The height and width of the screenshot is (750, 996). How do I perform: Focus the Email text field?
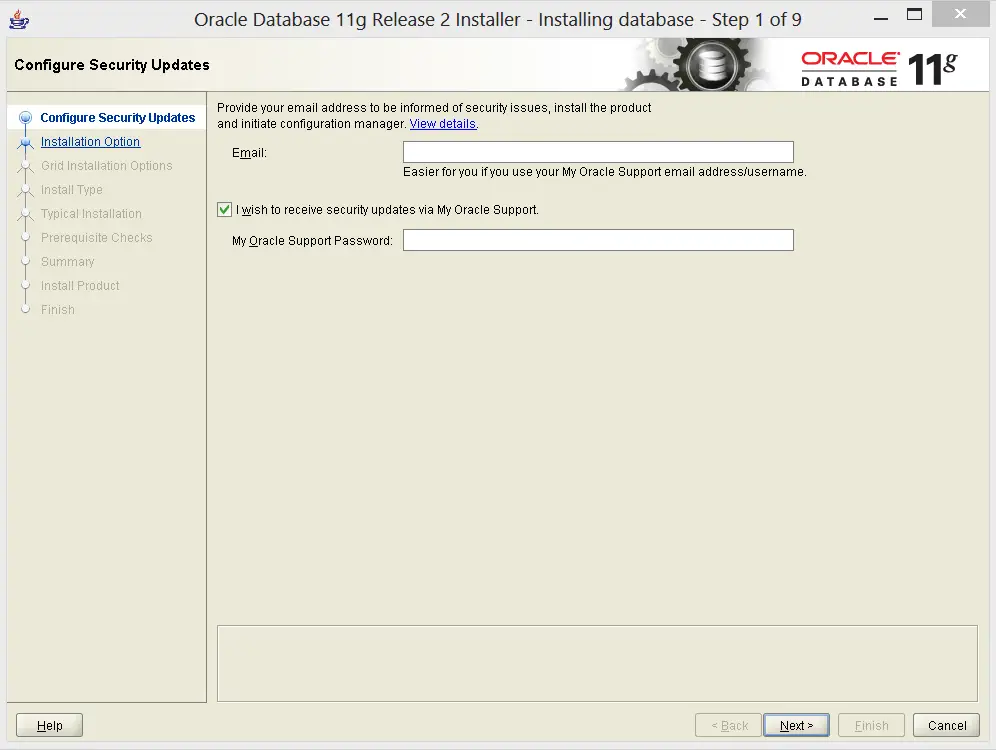coord(597,152)
